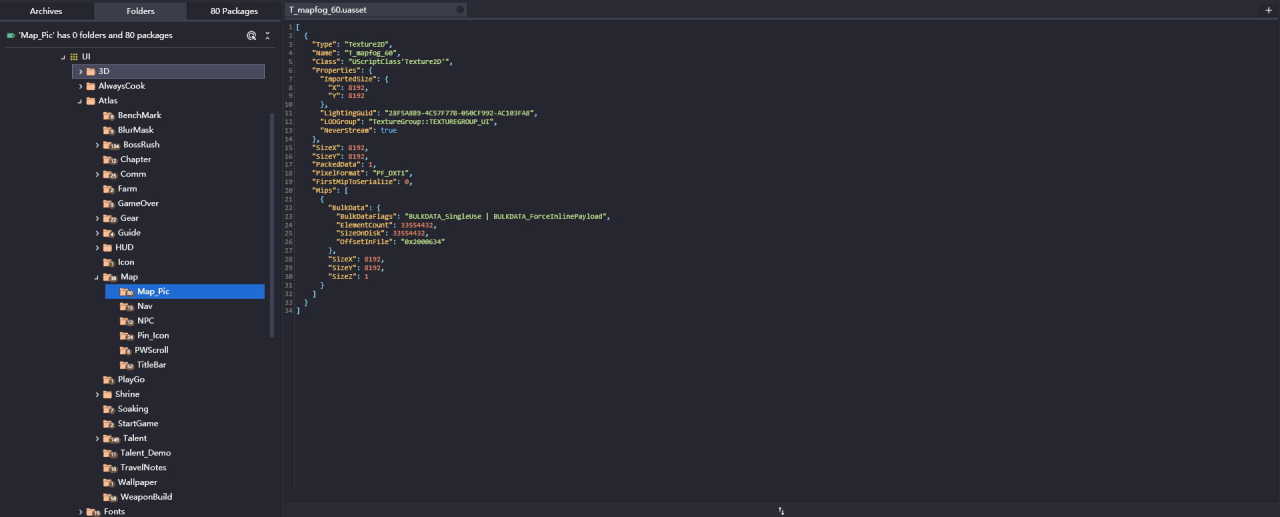The image size is (1280, 517).
Task: Add a new tab with plus icon
Action: (1269, 10)
